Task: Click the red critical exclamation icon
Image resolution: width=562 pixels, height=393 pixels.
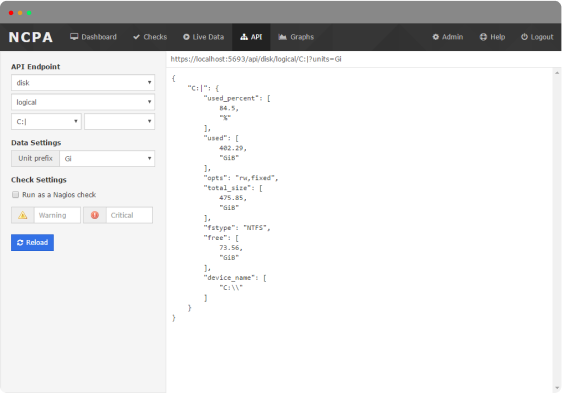Action: click(95, 215)
